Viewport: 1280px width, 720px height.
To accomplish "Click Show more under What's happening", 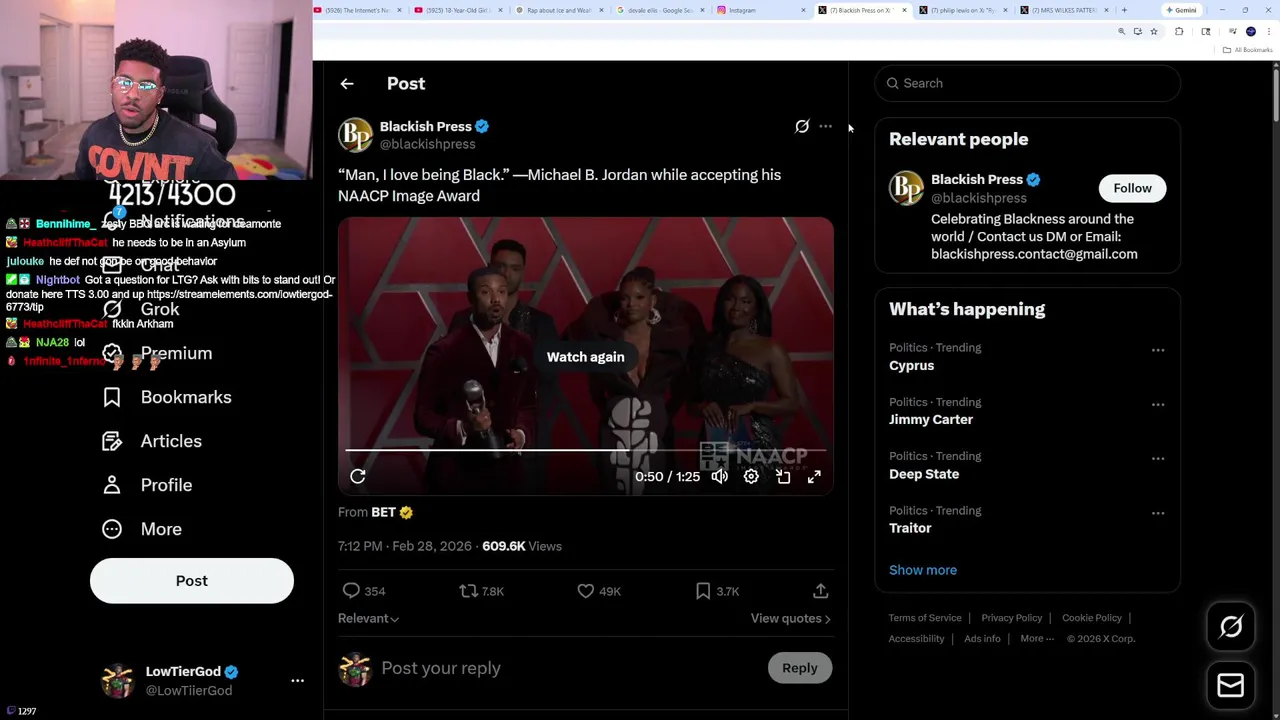I will point(922,570).
